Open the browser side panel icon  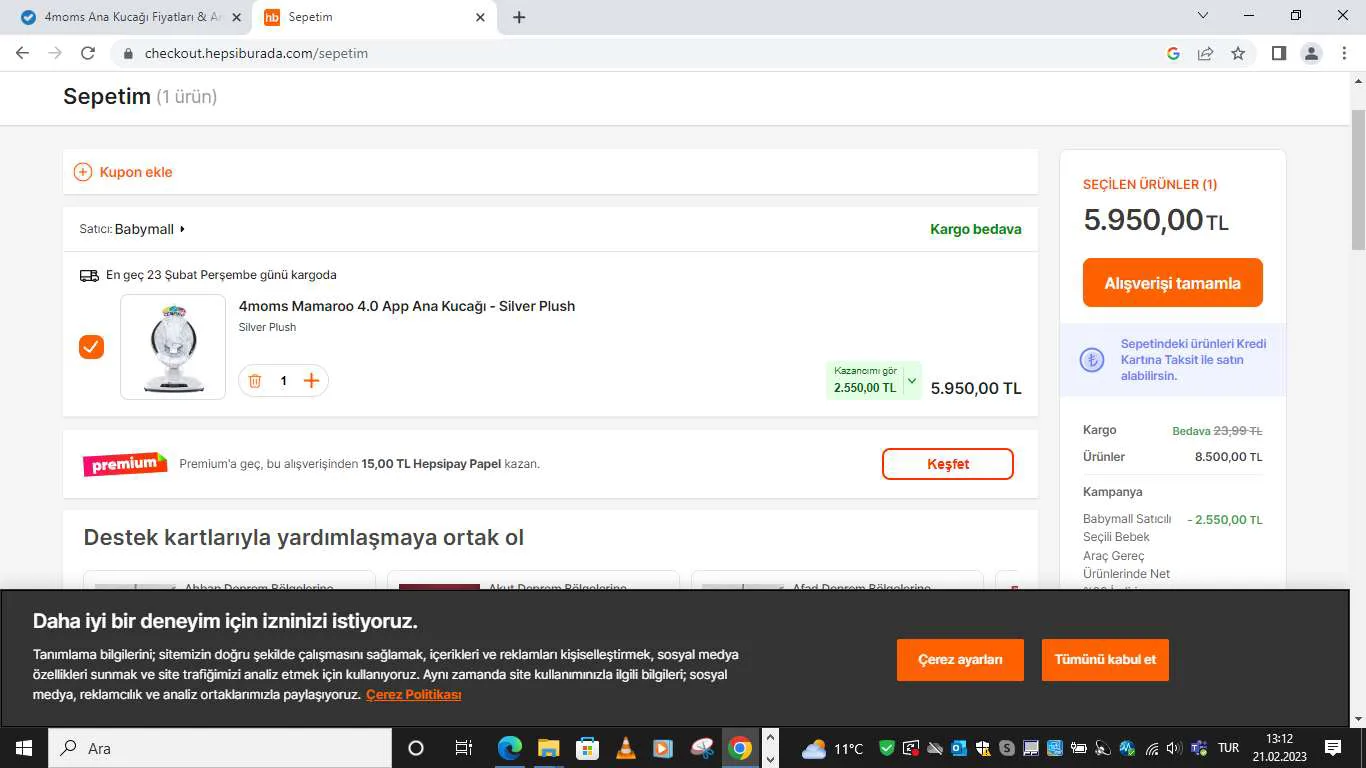point(1279,54)
